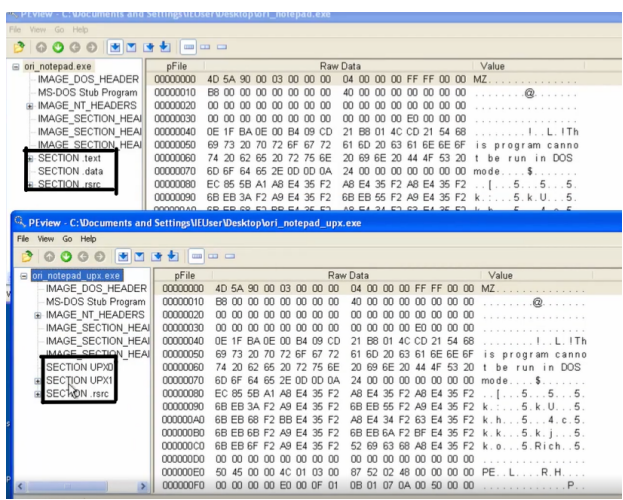
Task: Click Value column header in ori_notepad_upx window
Action: pos(500,275)
